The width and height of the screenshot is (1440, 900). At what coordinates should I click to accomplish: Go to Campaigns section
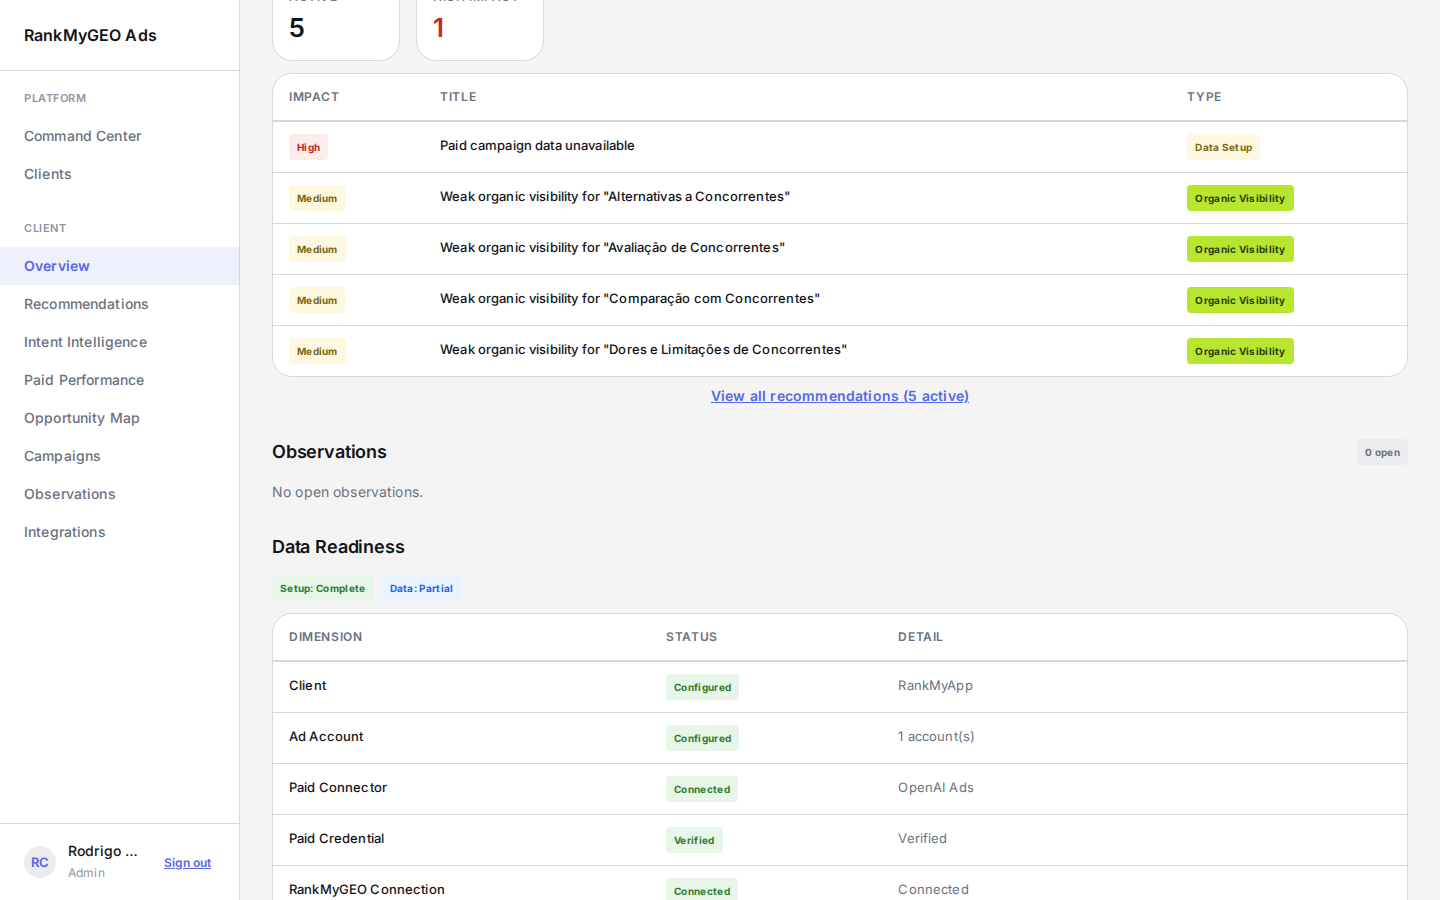point(119,456)
